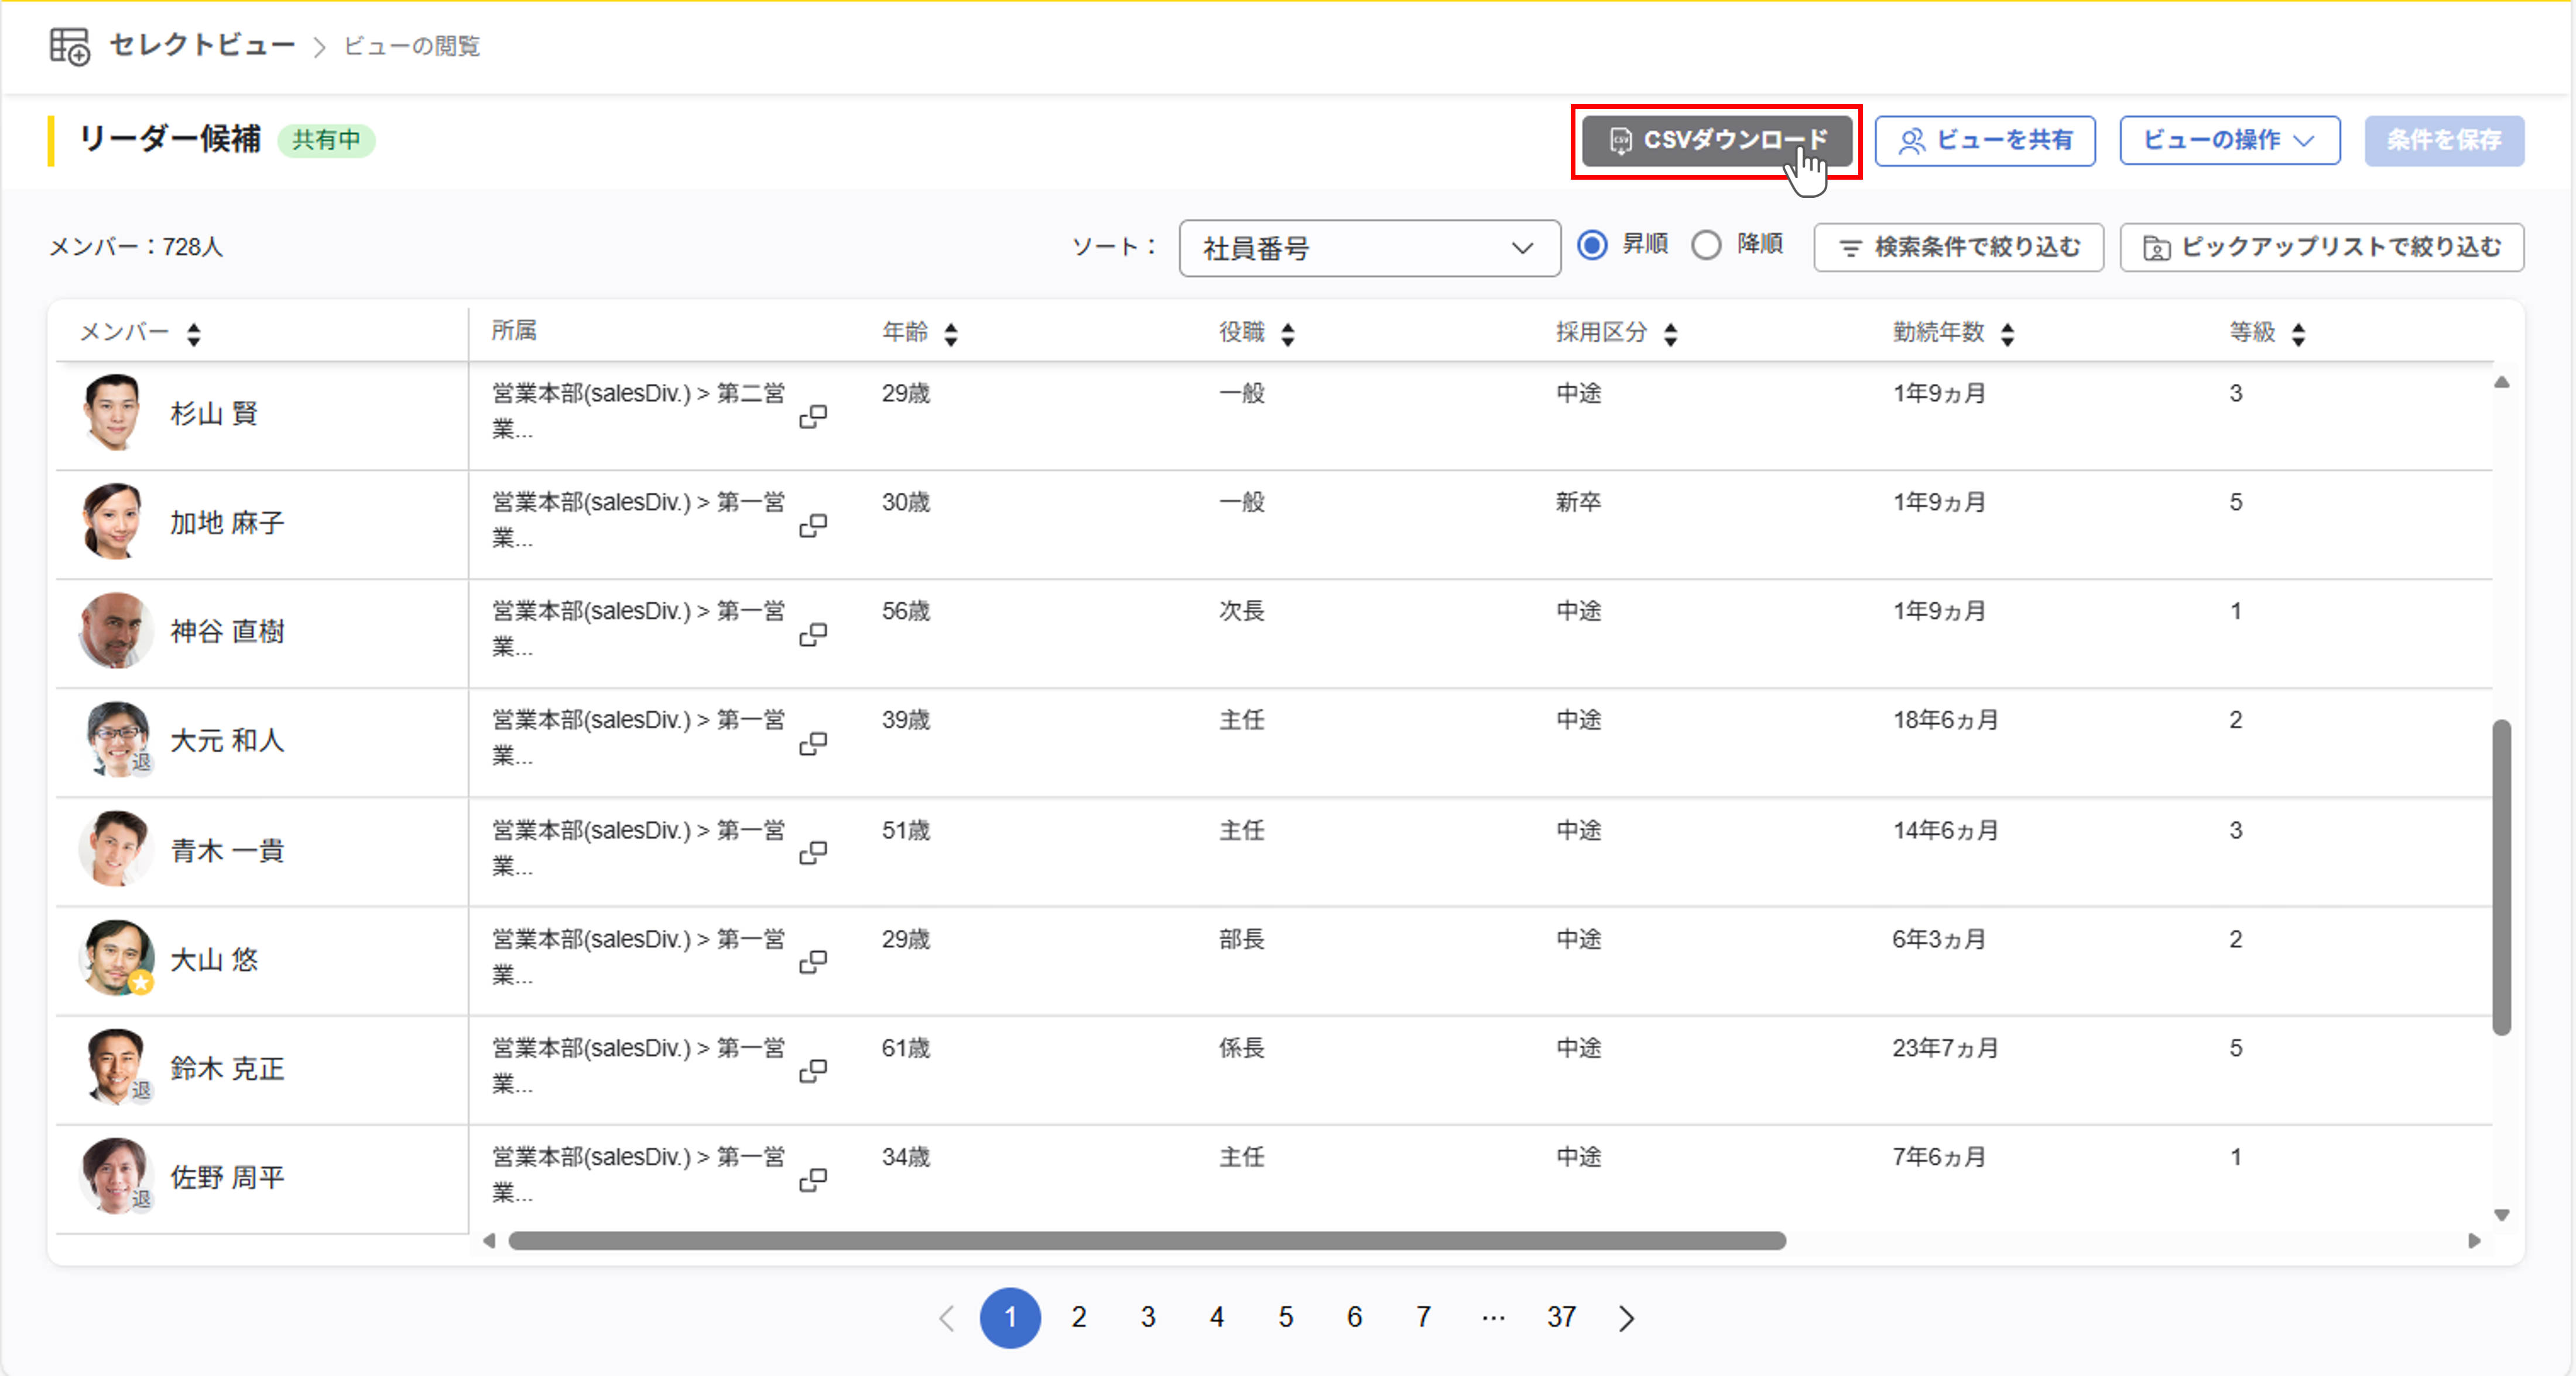Sort by 等級 column arrows

2298,334
